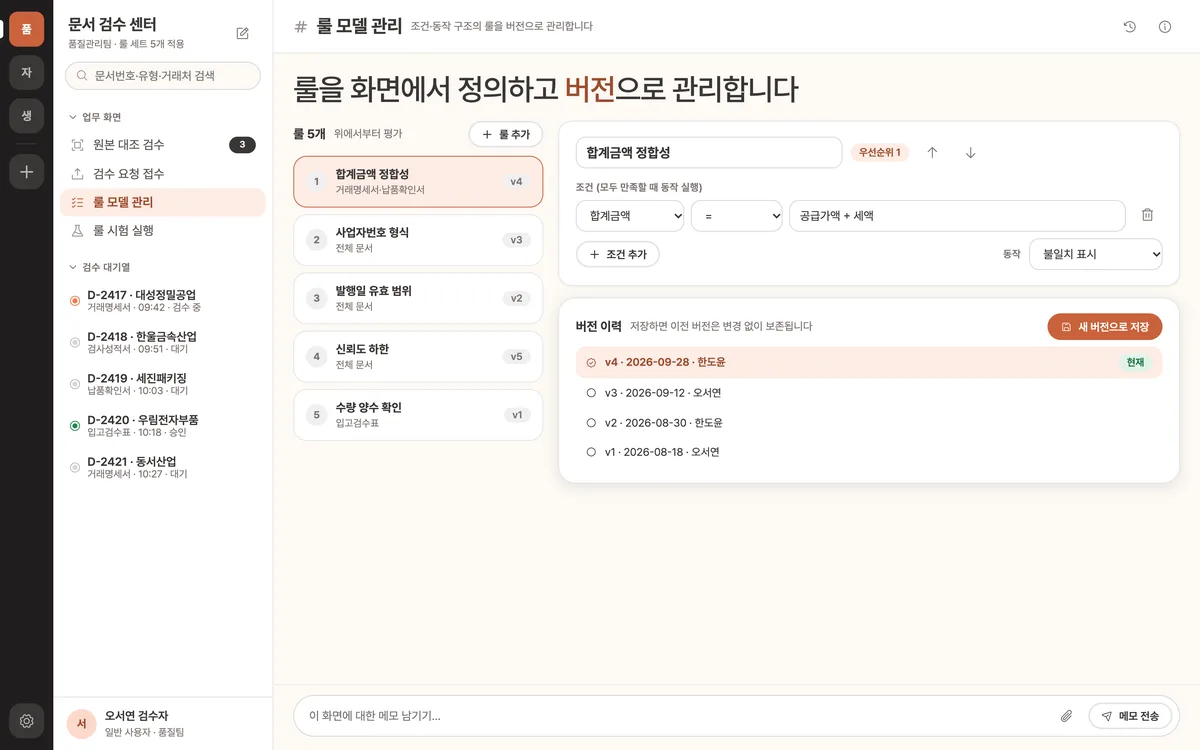
Task: Select rule 3 발행일 유효 범위
Action: (418, 298)
